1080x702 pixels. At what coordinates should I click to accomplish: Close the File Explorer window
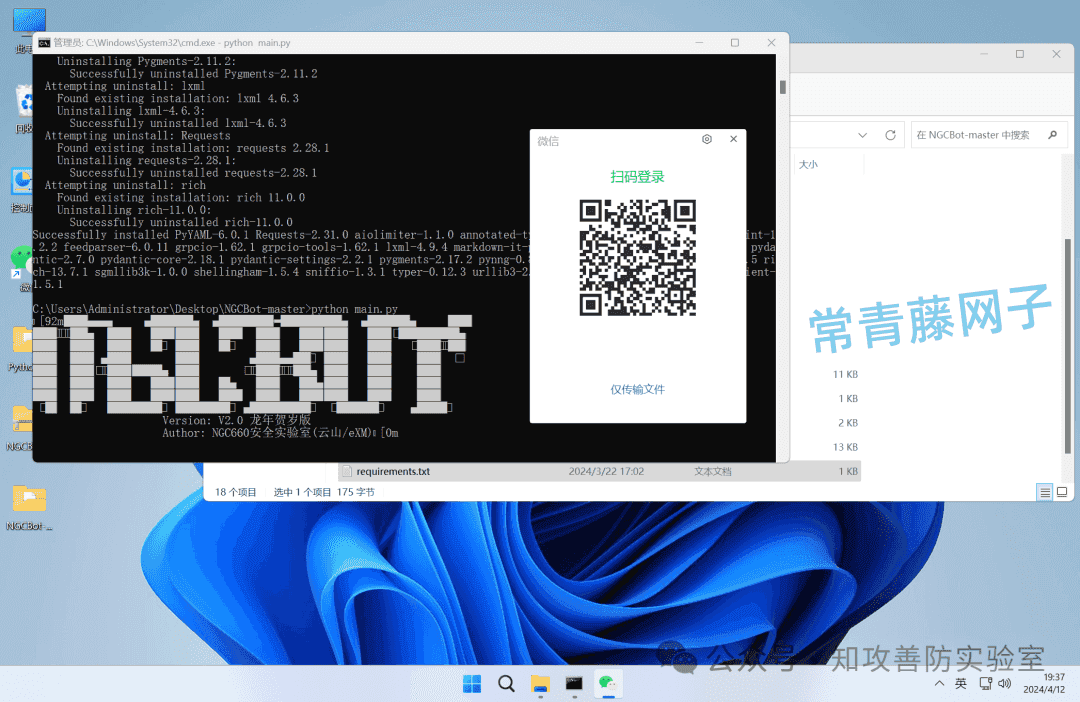[x=1057, y=54]
